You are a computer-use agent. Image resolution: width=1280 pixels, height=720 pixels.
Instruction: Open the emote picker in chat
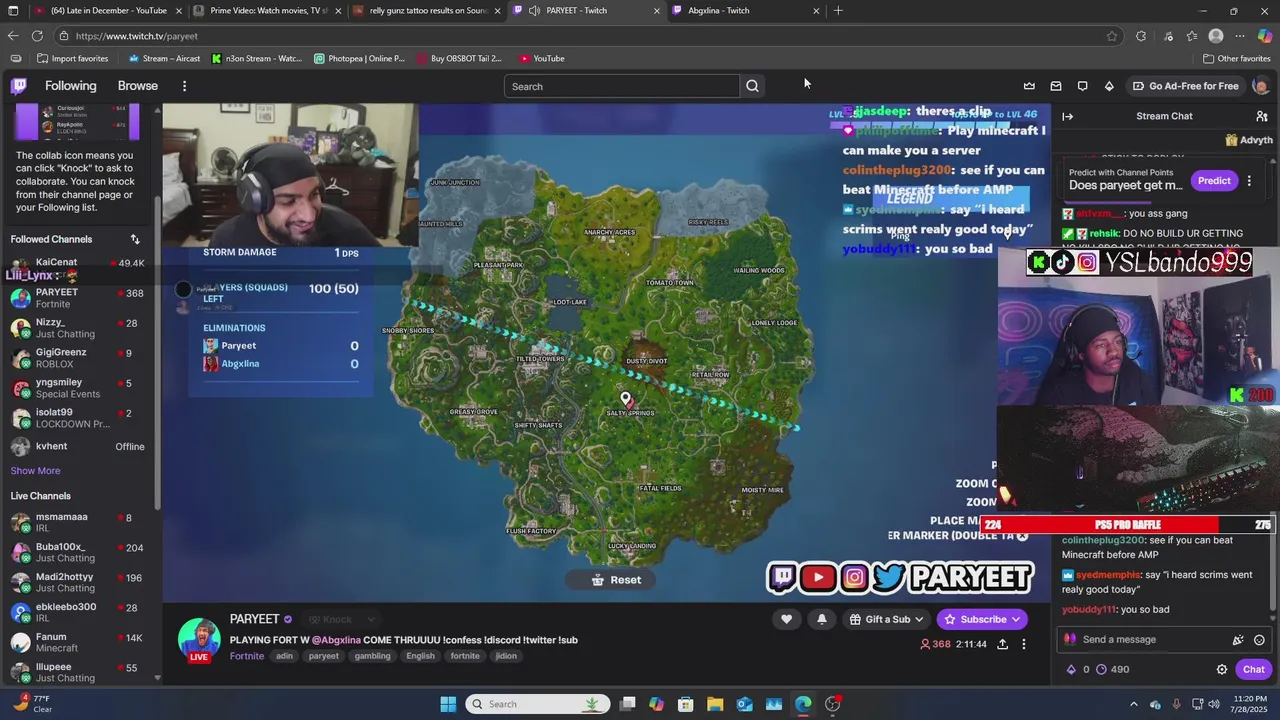1259,640
